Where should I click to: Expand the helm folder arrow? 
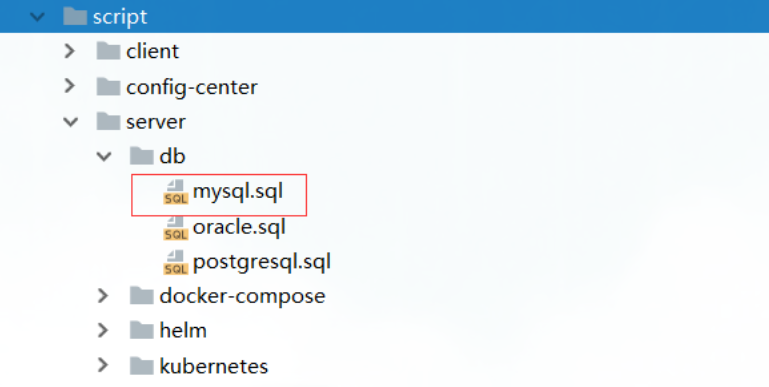[103, 331]
